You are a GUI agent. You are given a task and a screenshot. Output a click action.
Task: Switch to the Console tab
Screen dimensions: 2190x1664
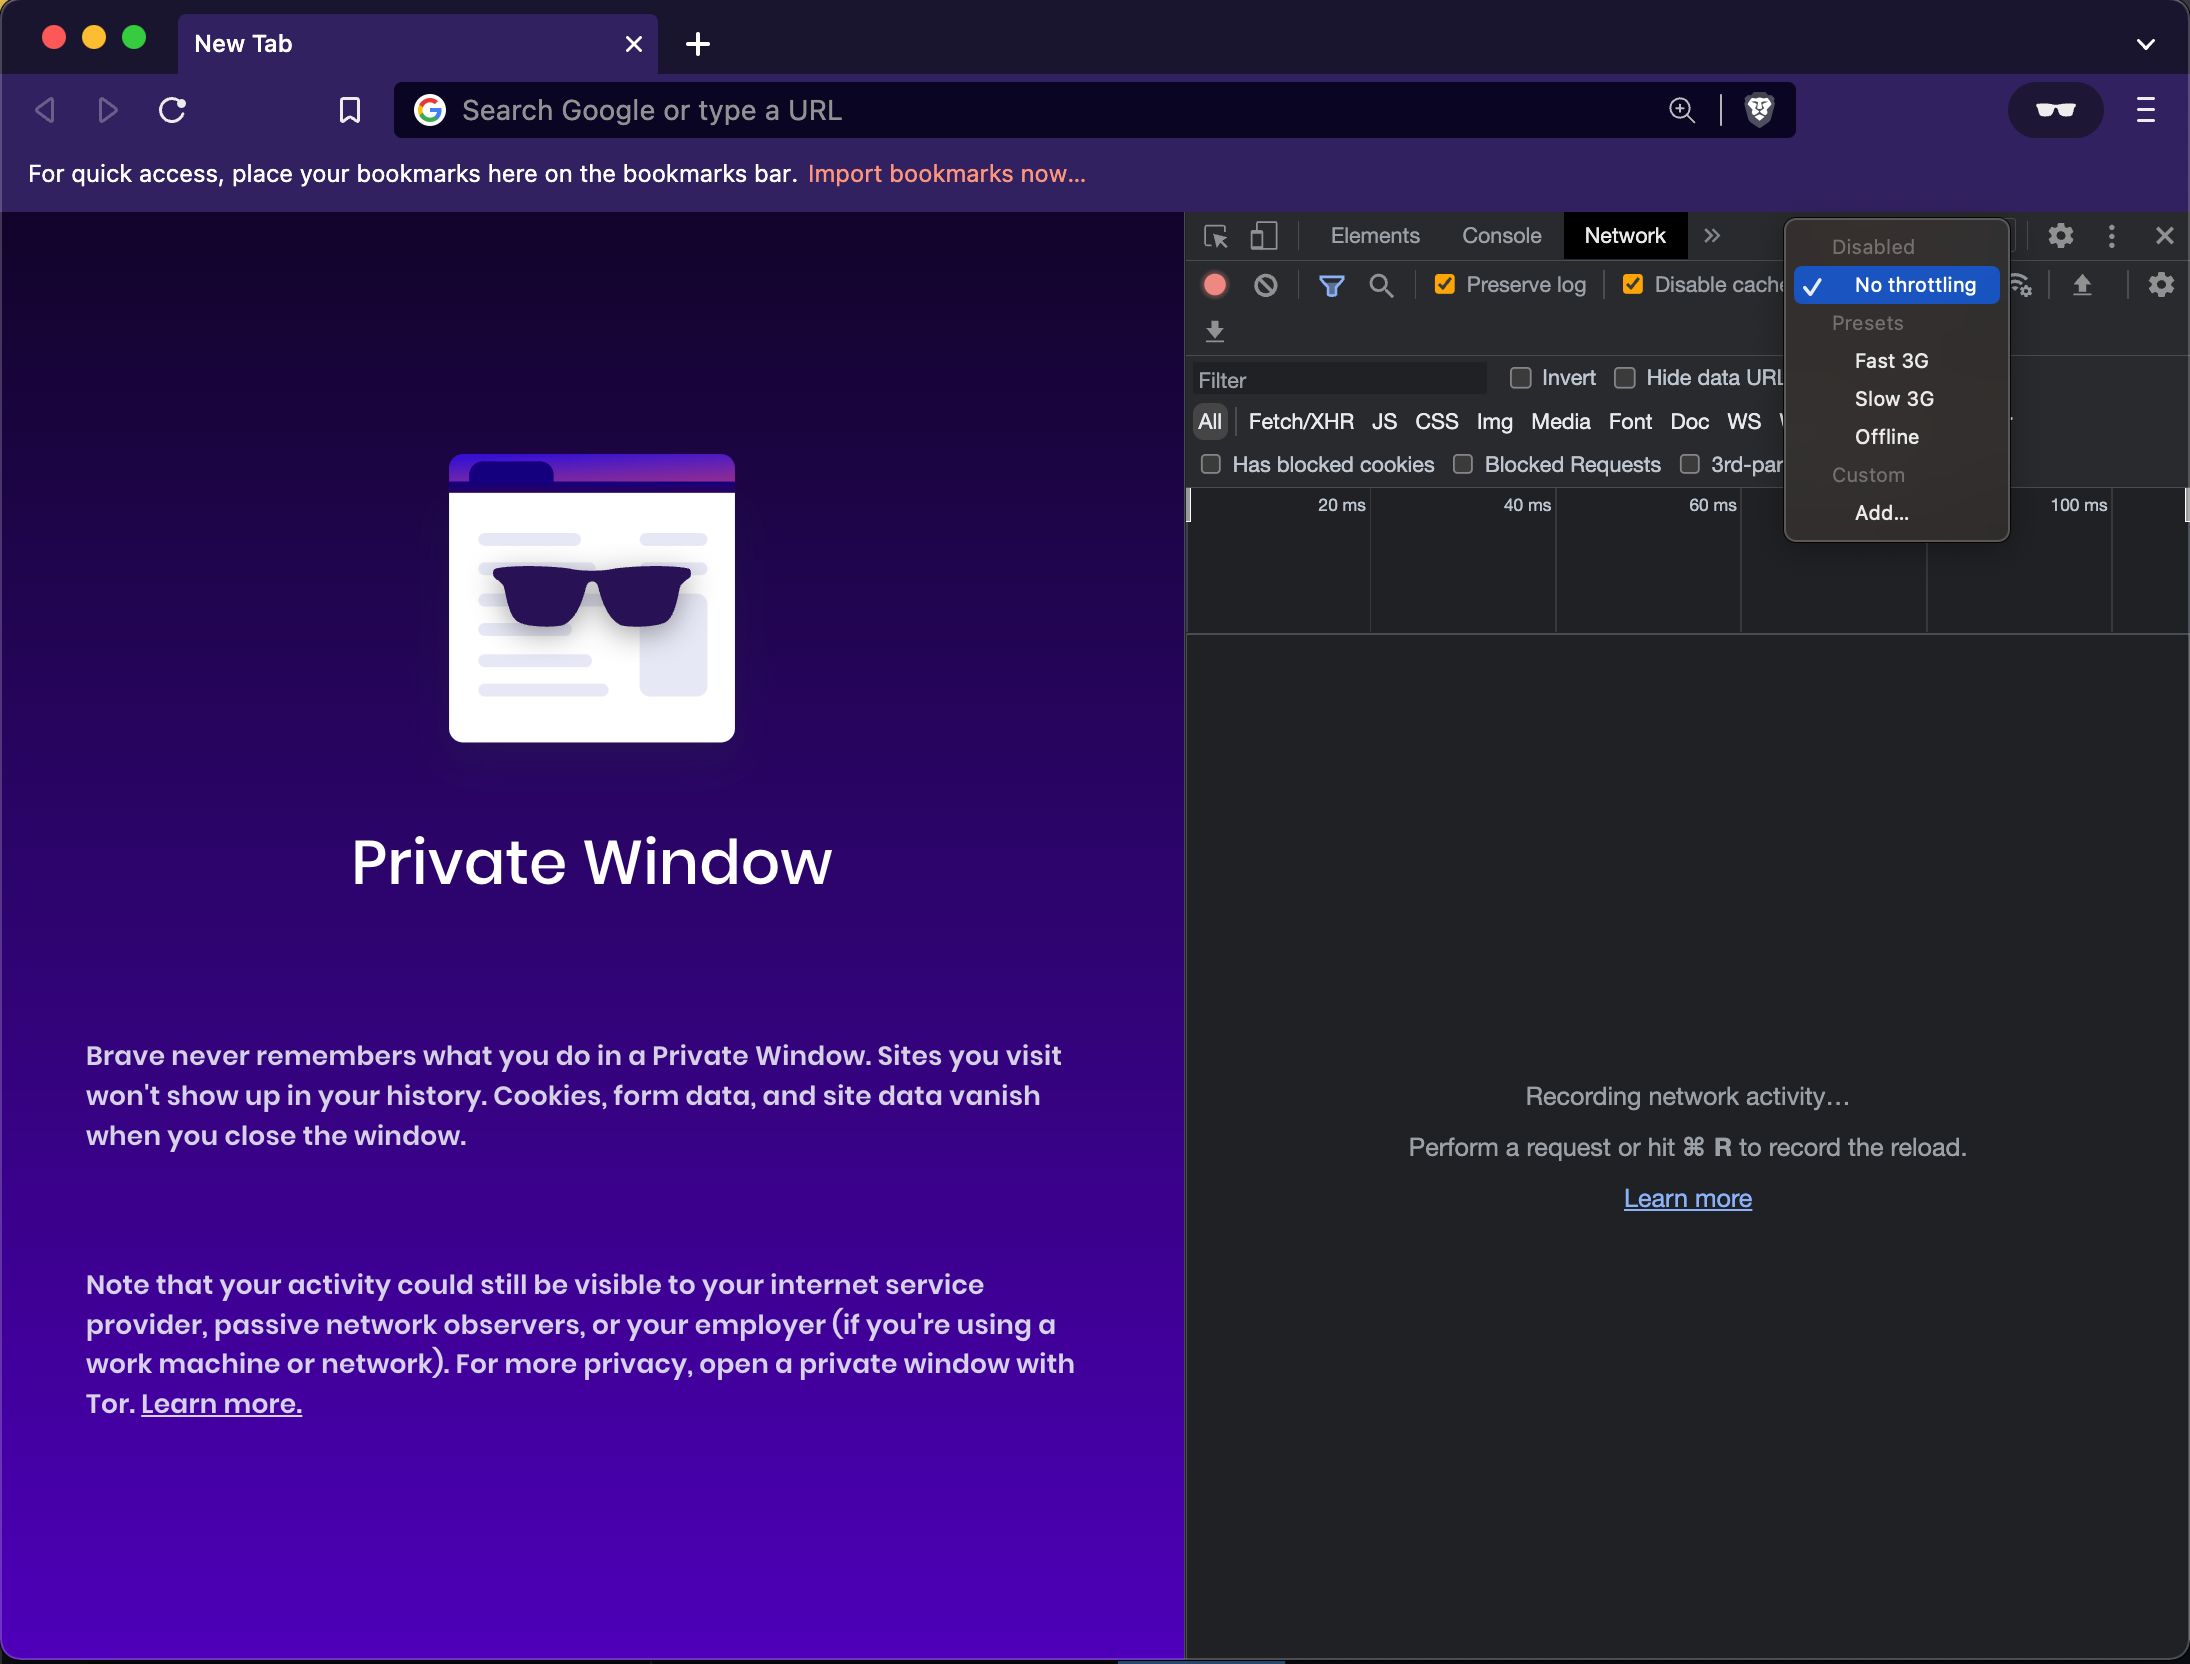tap(1501, 236)
